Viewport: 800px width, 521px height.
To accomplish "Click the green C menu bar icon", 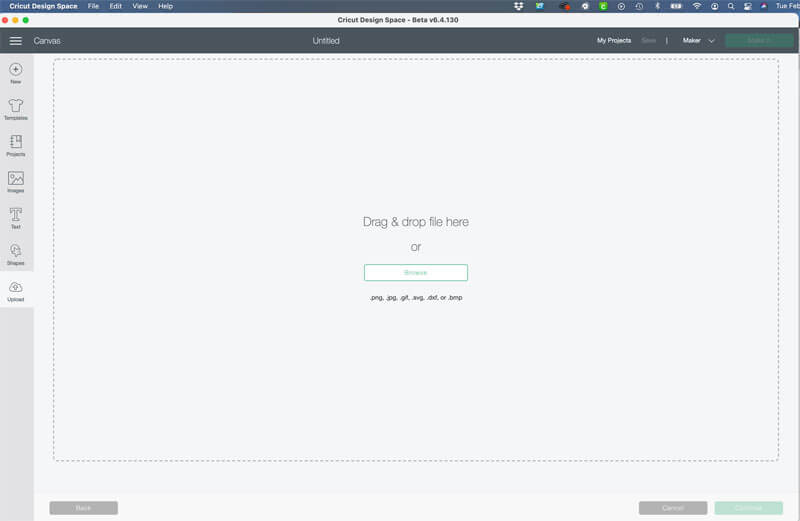I will 603,6.
